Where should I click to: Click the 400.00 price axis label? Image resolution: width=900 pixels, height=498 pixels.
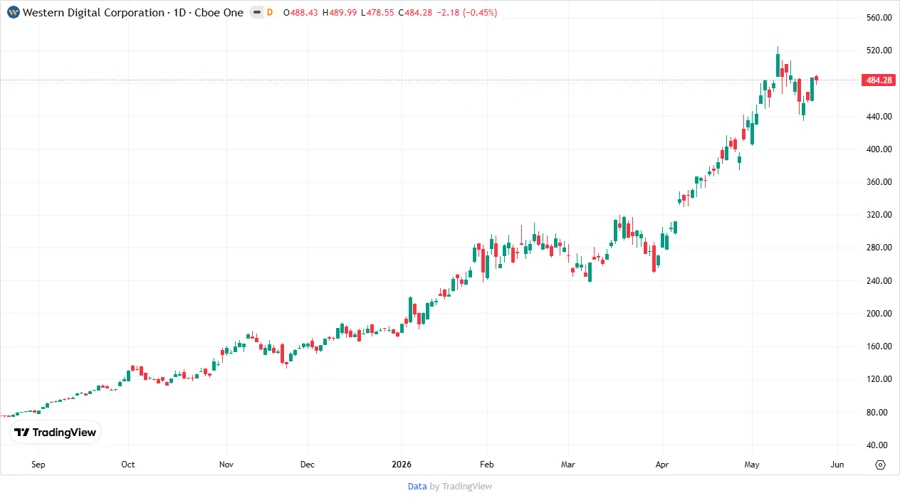coord(879,149)
